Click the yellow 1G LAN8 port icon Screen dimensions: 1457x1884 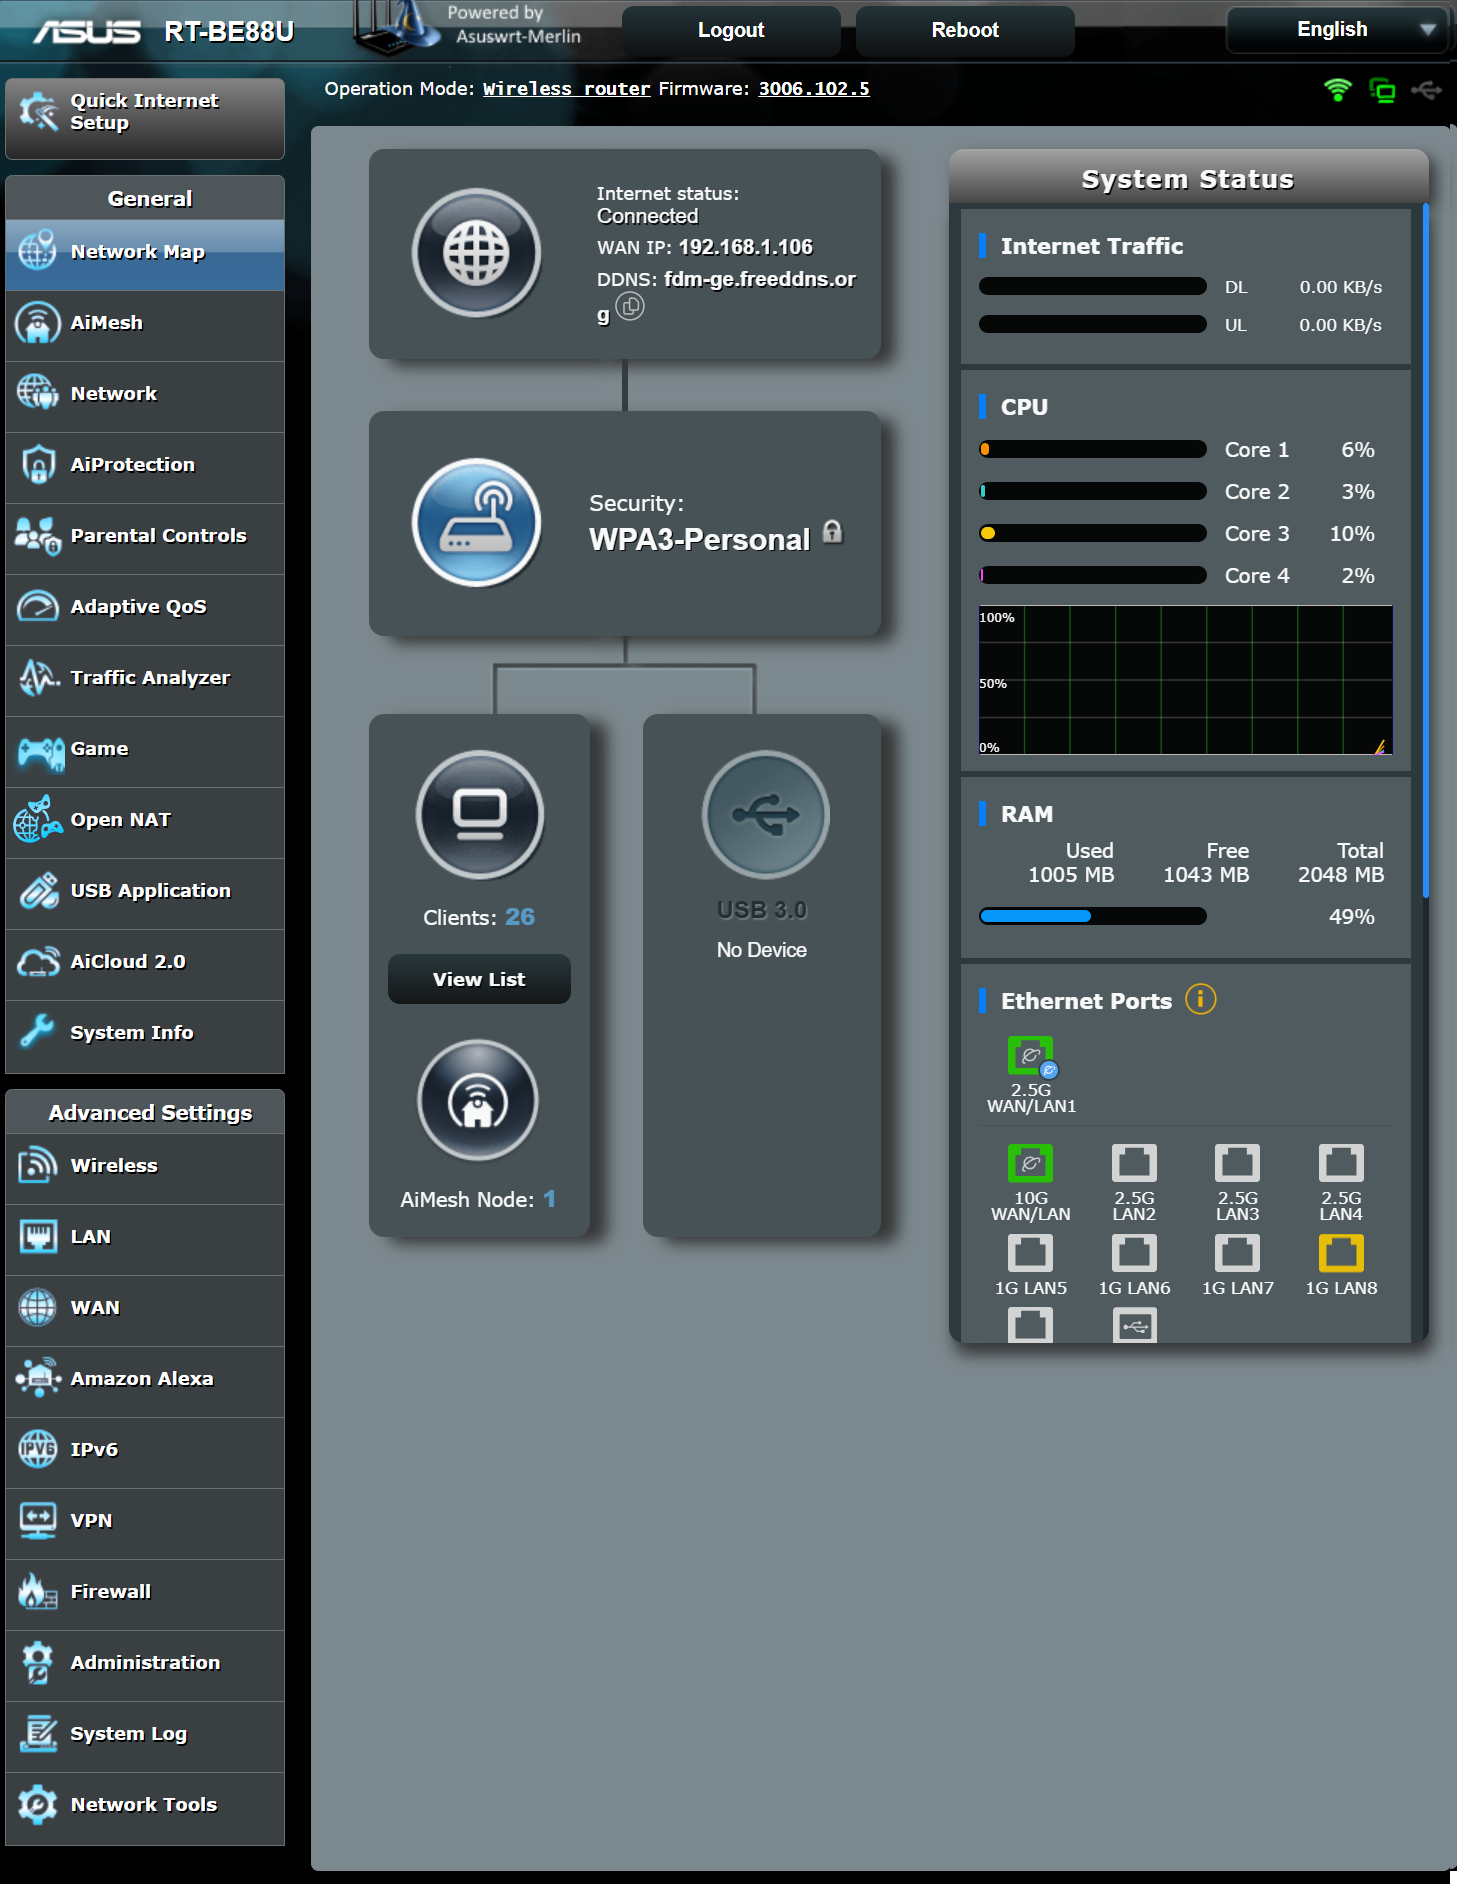click(x=1341, y=1252)
